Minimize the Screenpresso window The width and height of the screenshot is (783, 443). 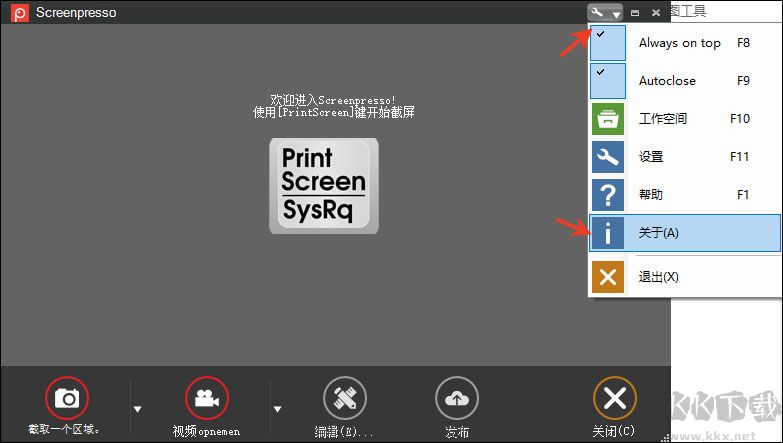coord(635,13)
